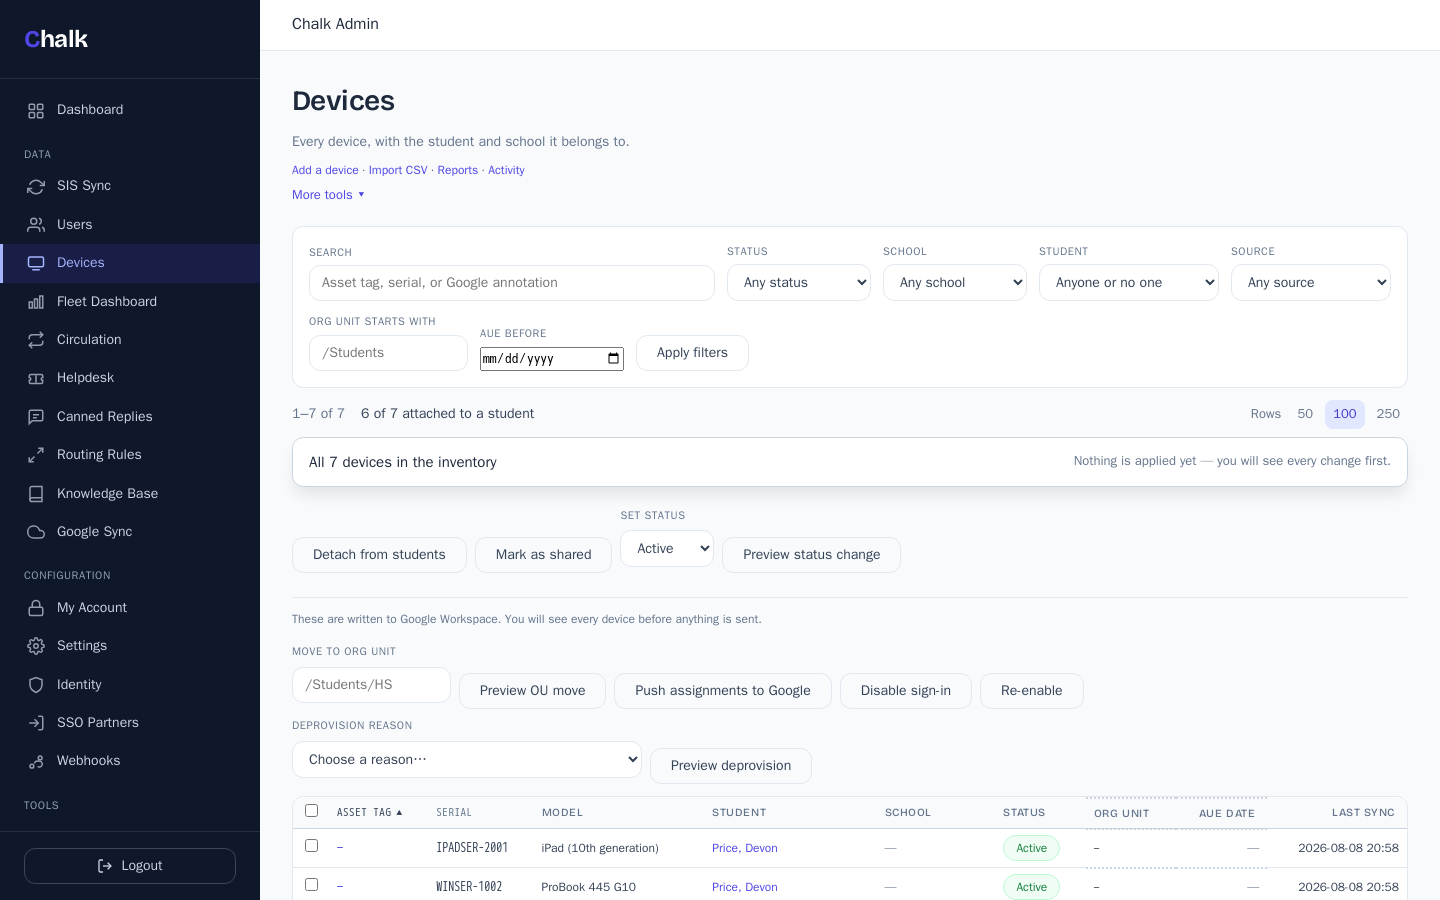Open the Reports link
1440x900 pixels.
457,171
